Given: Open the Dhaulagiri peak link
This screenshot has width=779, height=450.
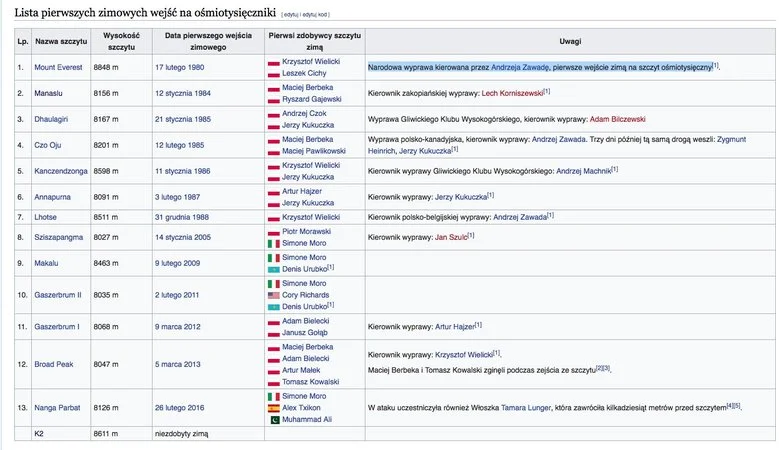Looking at the screenshot, I should [51, 119].
